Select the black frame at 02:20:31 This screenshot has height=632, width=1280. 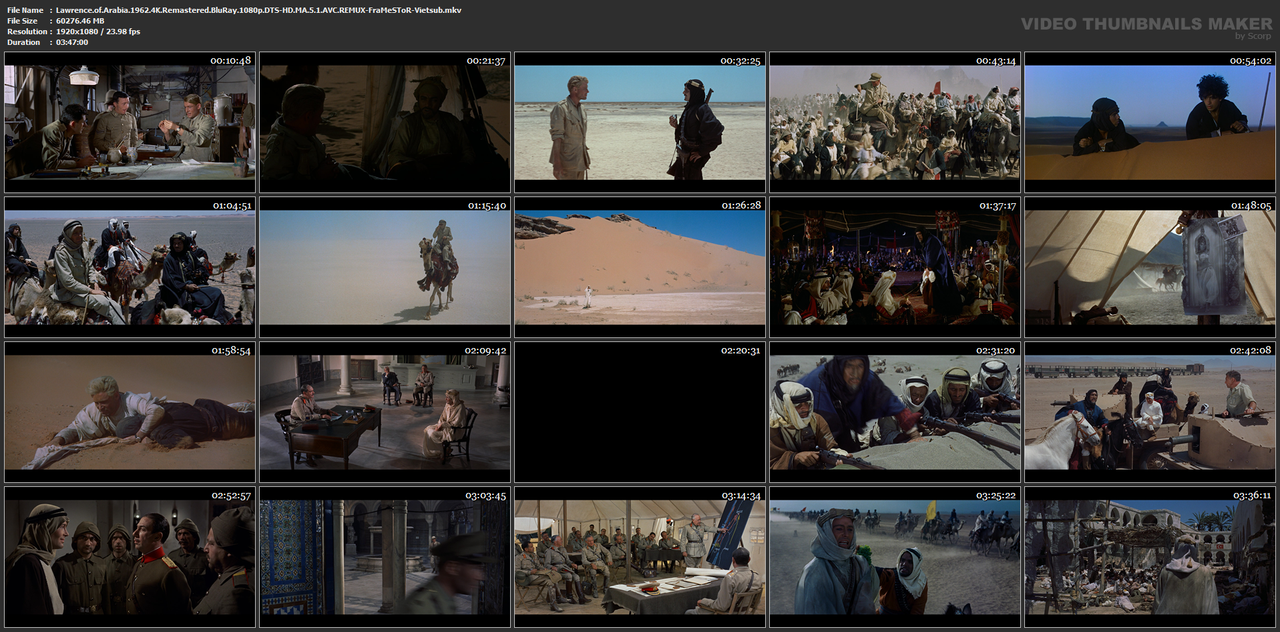640,412
